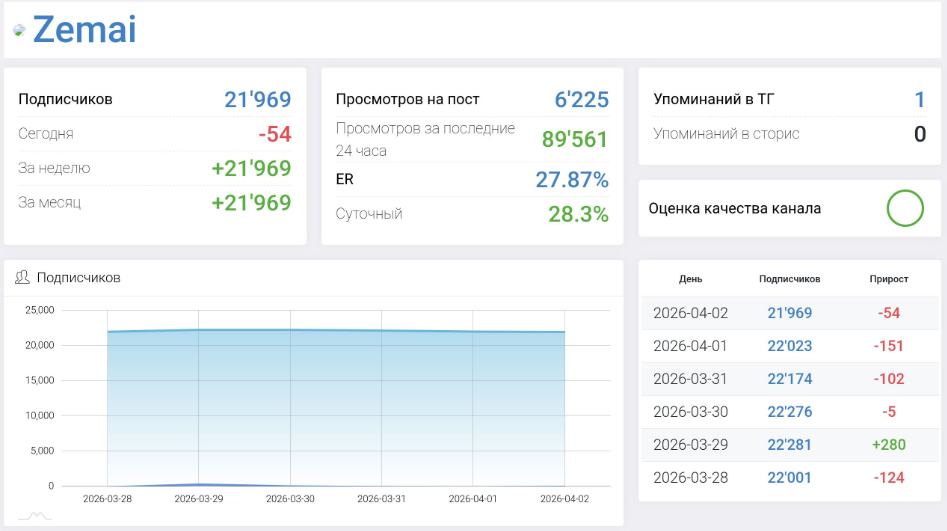Click the monthly growth value next to За месяц

coord(251,203)
